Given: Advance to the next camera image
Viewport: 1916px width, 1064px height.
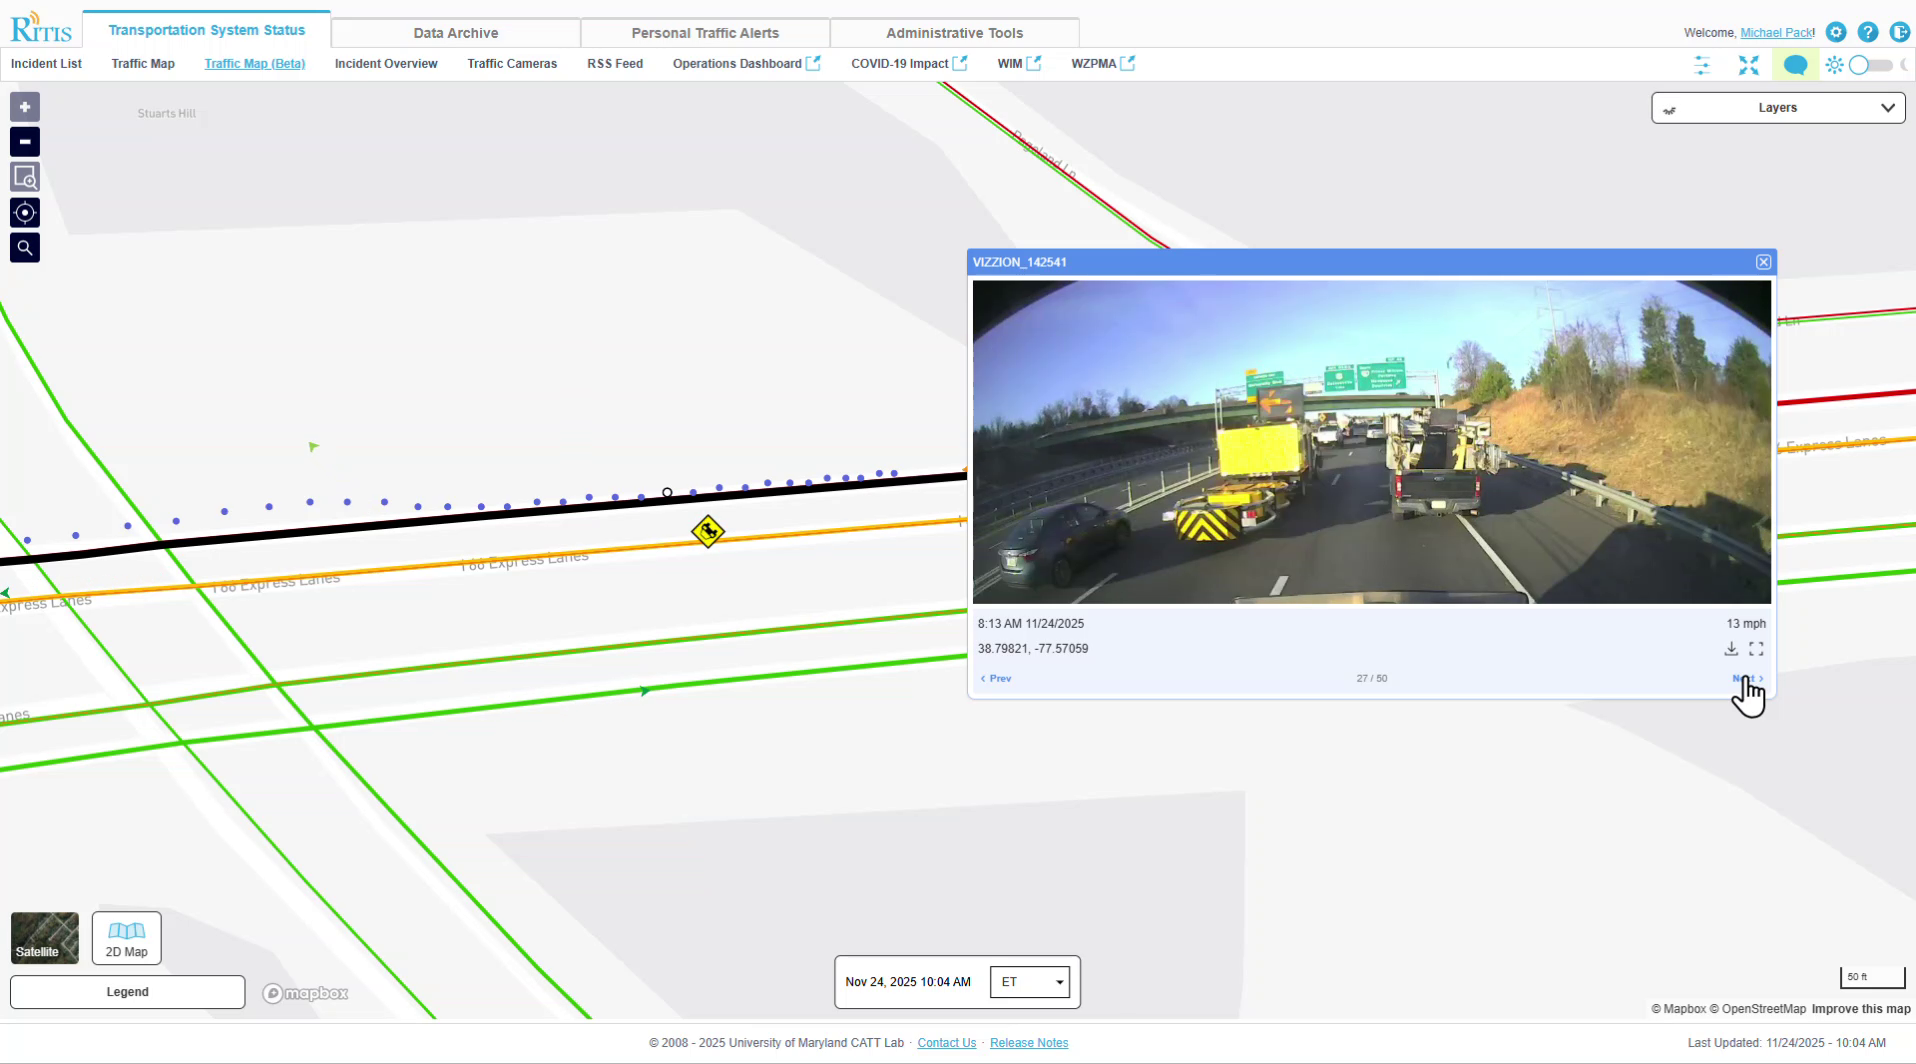Looking at the screenshot, I should click(1748, 678).
